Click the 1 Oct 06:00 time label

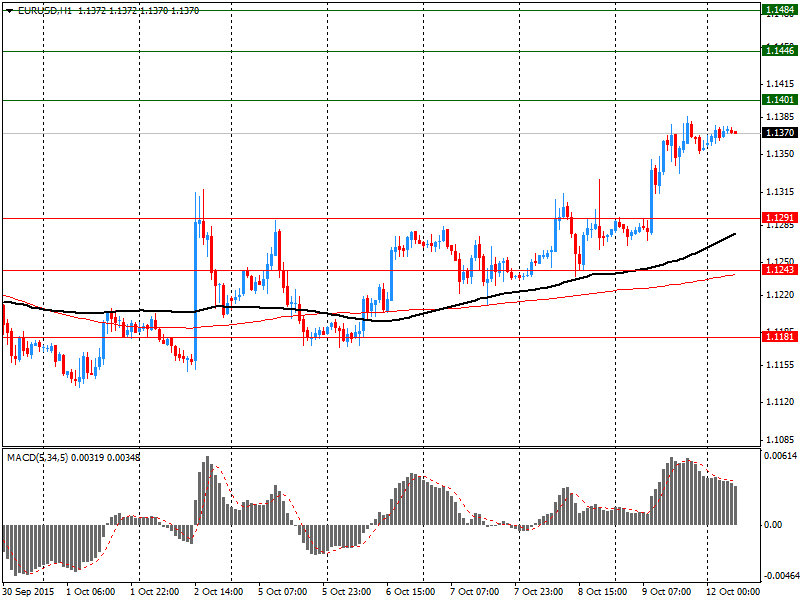point(90,592)
